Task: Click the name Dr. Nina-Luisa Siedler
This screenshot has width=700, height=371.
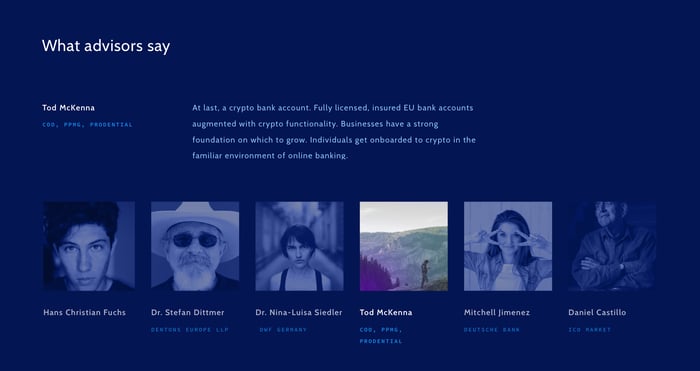Action: click(x=299, y=313)
